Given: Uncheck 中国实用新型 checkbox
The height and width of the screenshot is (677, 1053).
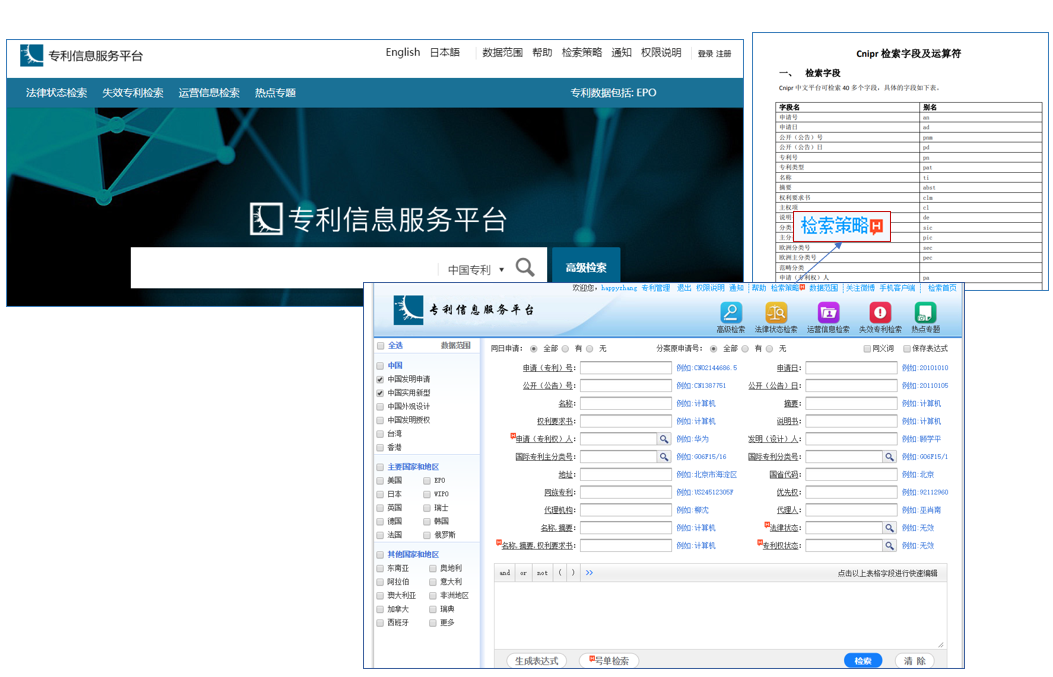Looking at the screenshot, I should pos(380,393).
